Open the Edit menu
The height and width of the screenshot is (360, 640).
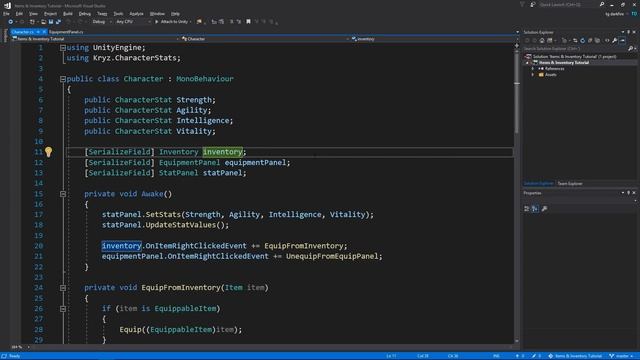[x=19, y=13]
